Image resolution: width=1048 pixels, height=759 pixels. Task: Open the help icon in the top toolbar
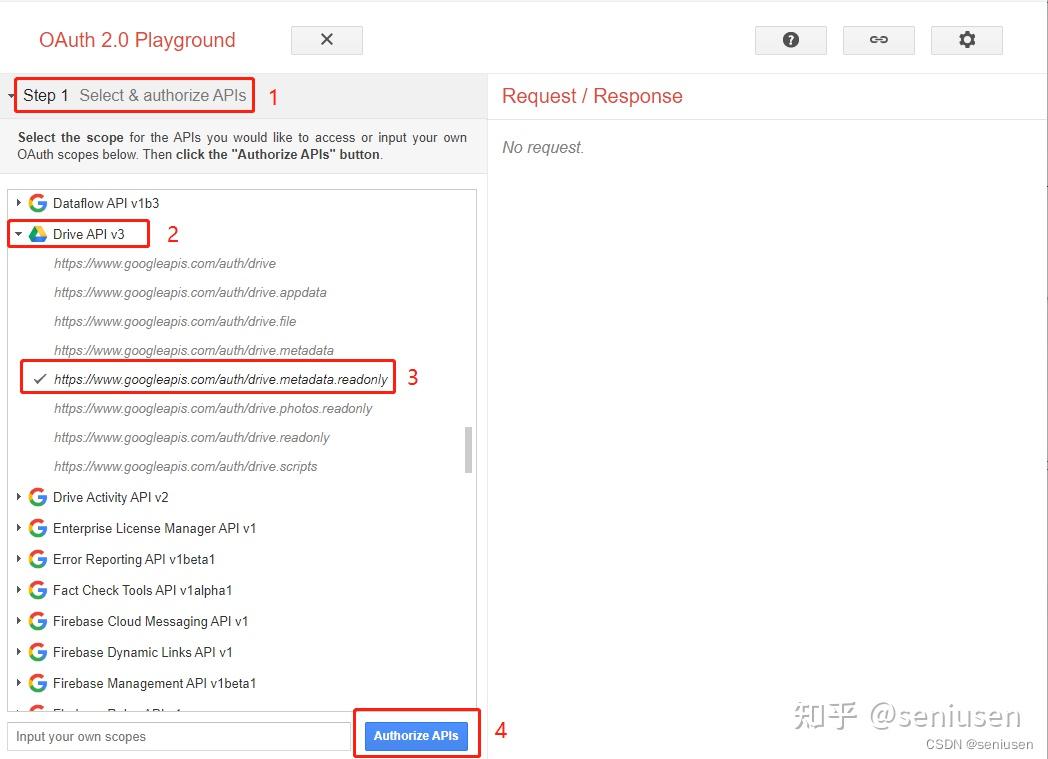(790, 40)
